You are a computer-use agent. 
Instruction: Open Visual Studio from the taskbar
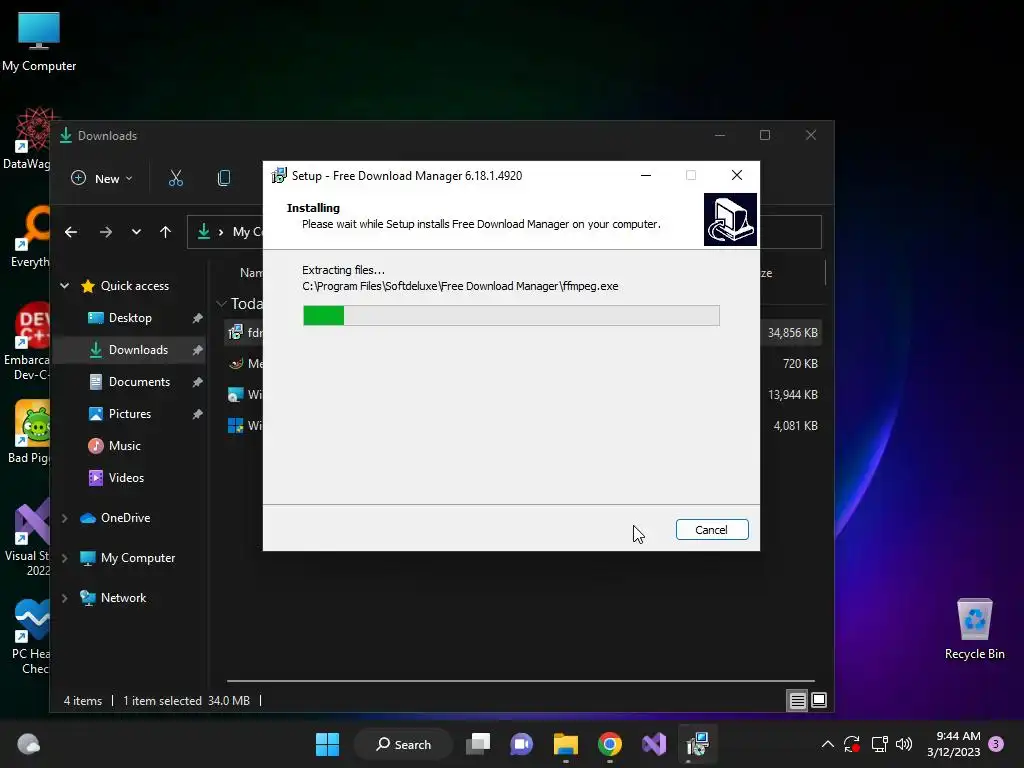tap(654, 744)
